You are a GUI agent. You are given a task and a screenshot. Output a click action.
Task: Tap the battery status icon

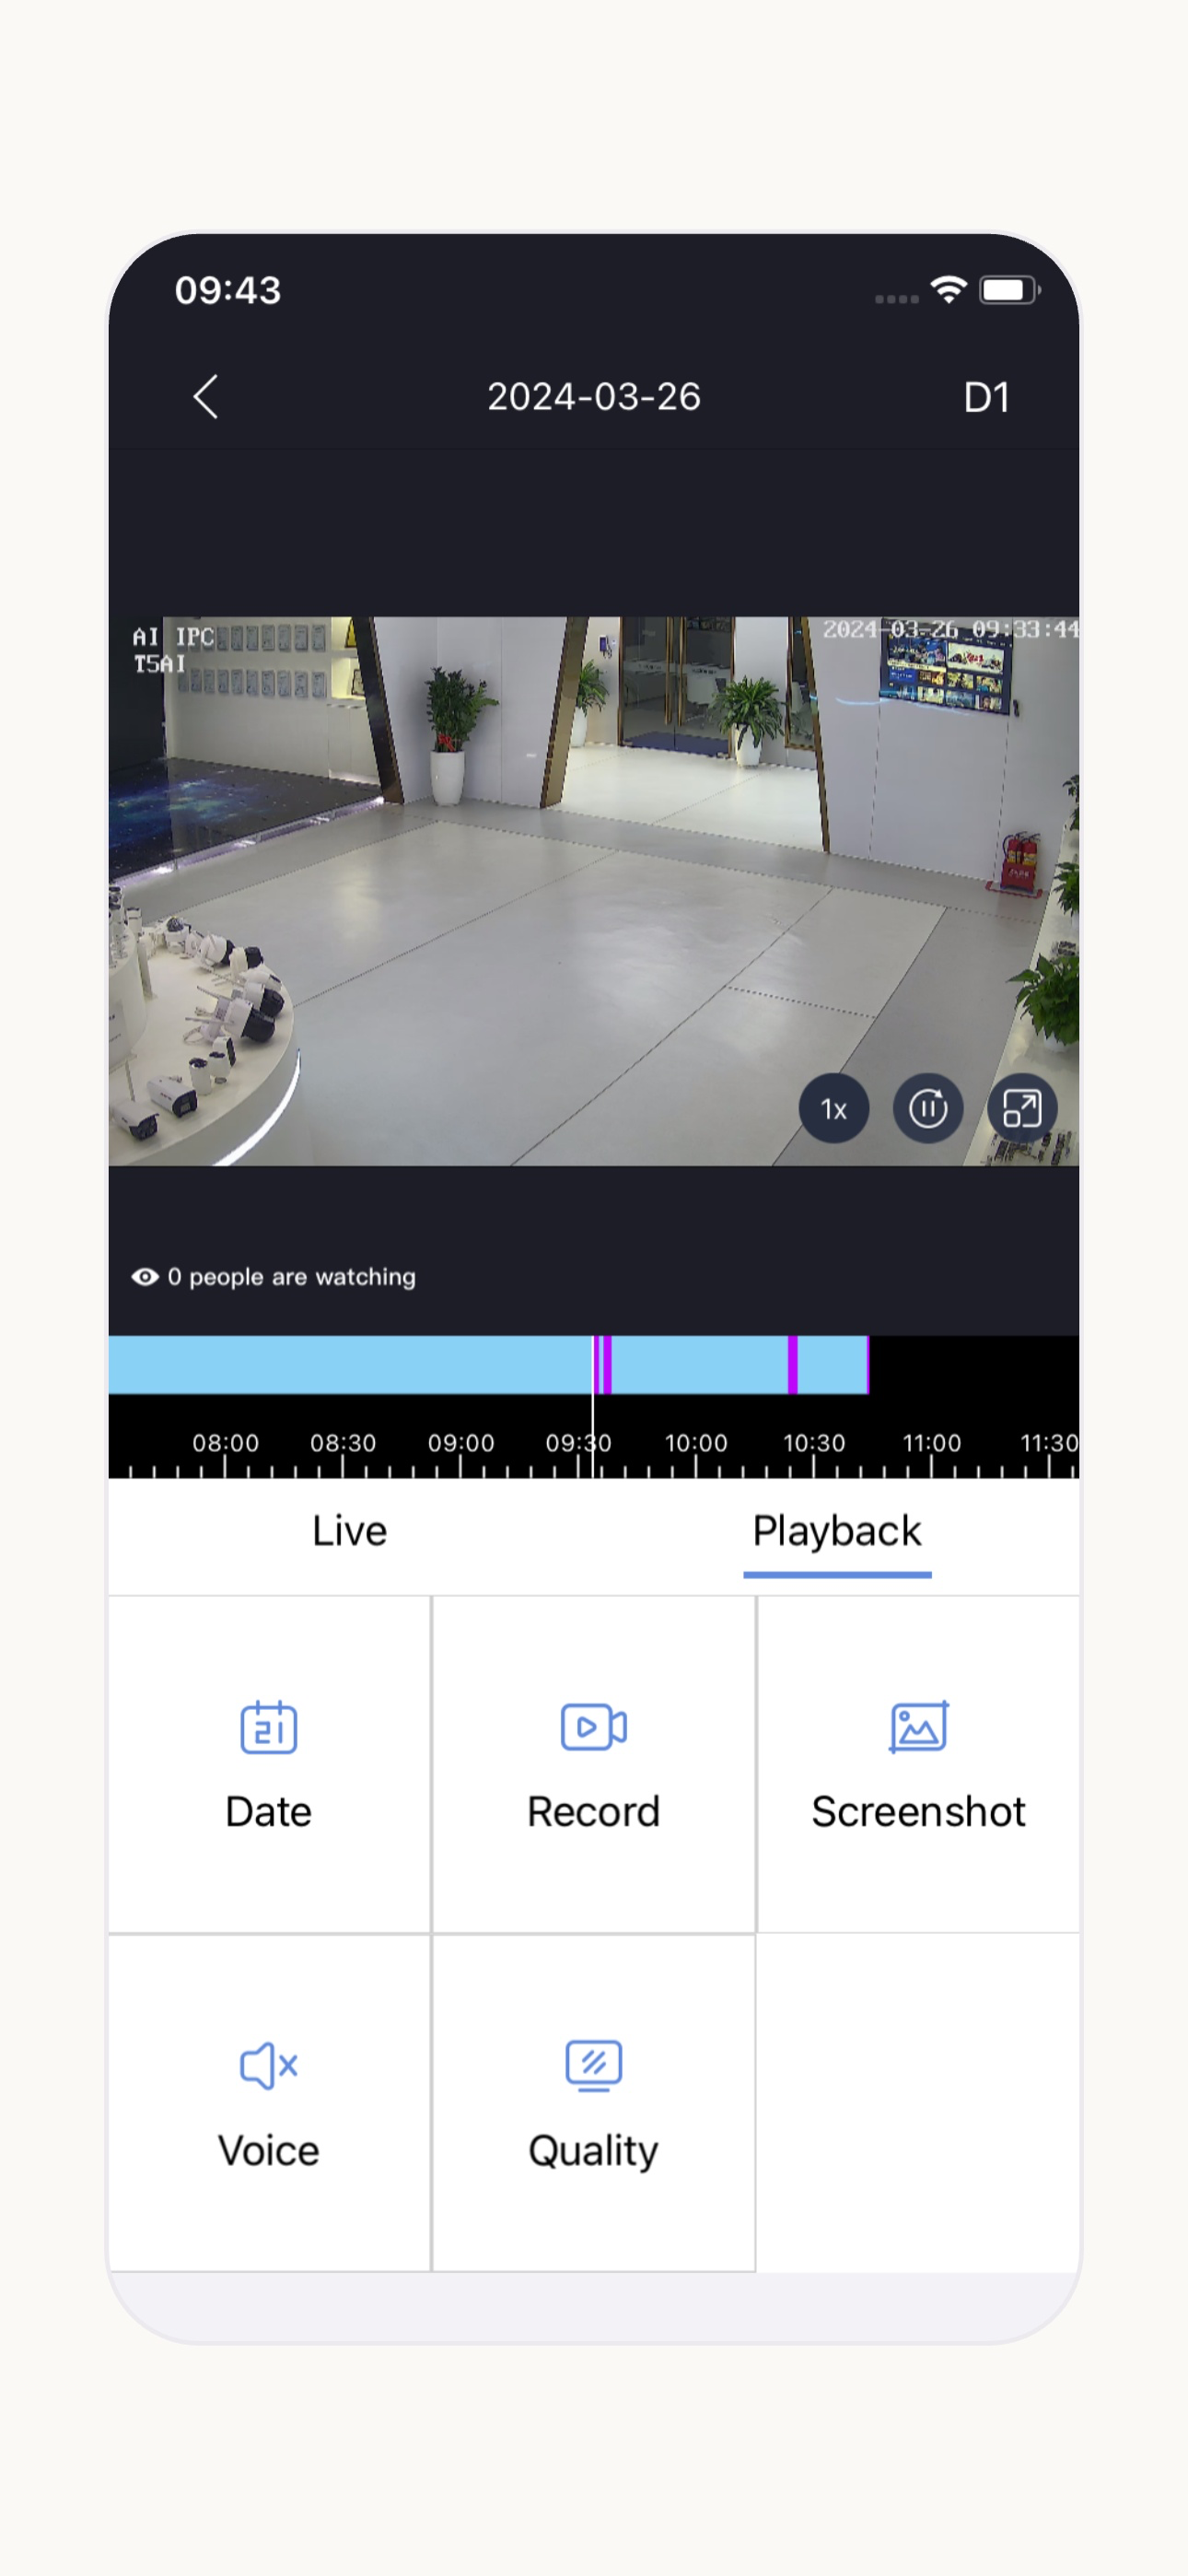pyautogui.click(x=1010, y=290)
